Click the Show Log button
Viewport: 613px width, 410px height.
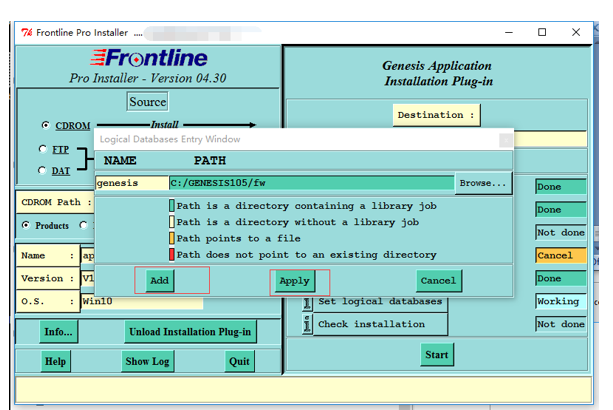coord(147,361)
